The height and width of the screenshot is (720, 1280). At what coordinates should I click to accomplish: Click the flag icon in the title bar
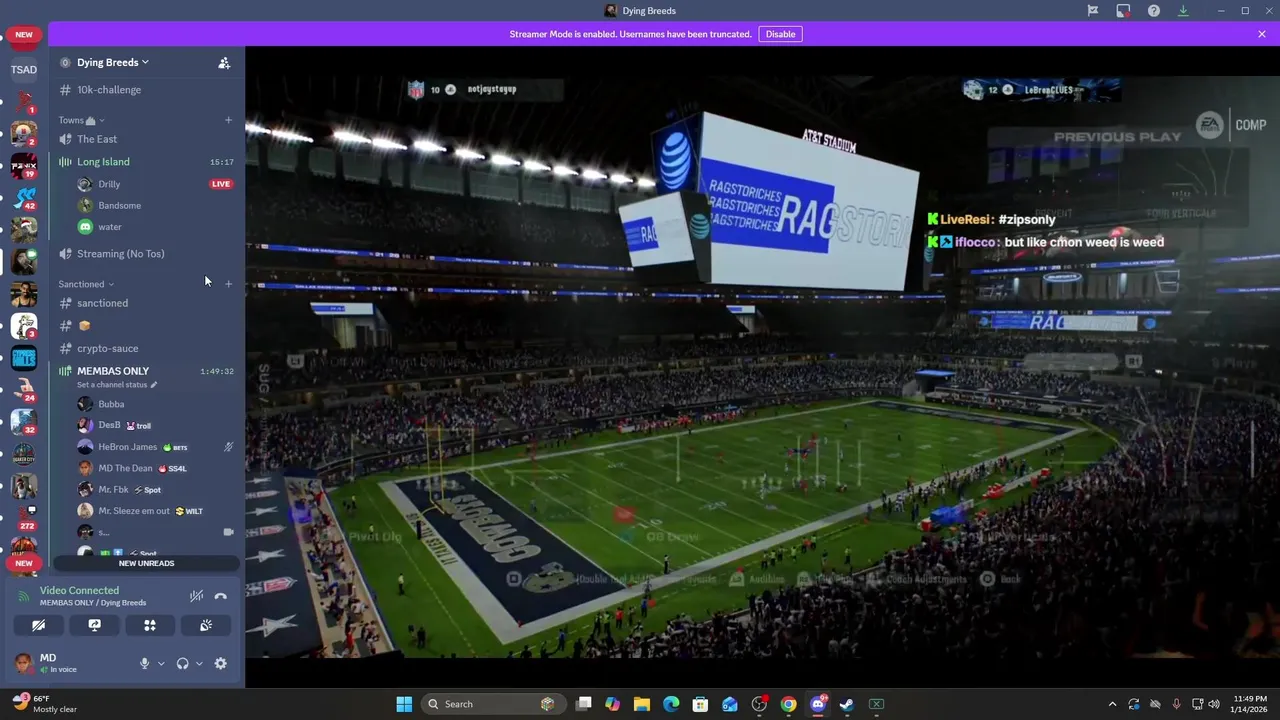click(1093, 11)
